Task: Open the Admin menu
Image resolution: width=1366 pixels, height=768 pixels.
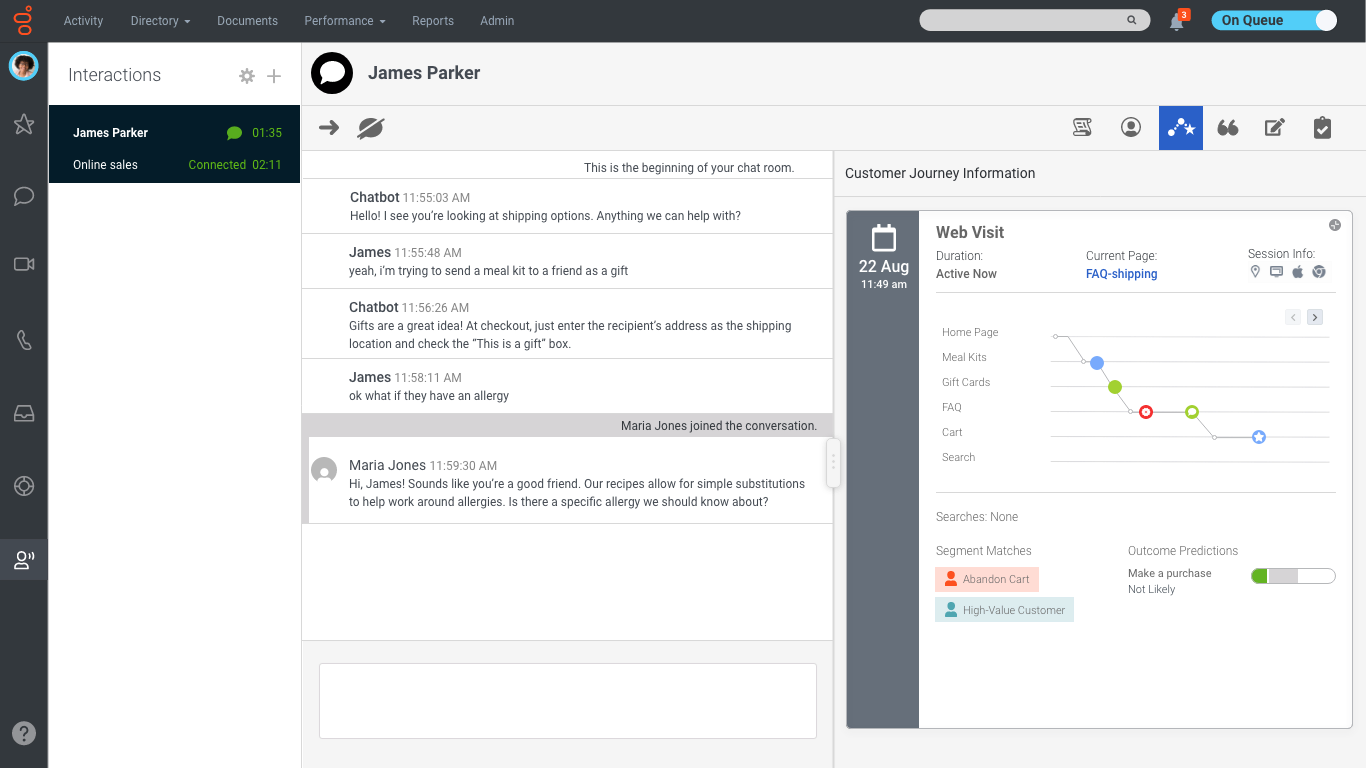Action: pos(497,20)
